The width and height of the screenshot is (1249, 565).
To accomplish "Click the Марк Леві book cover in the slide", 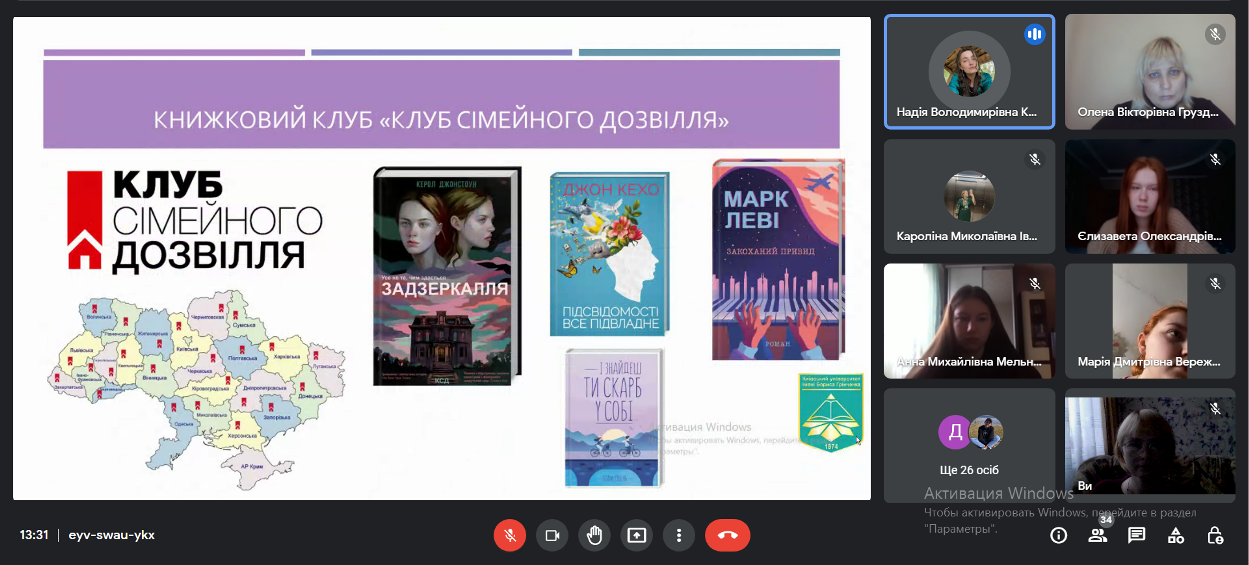I will tap(778, 259).
